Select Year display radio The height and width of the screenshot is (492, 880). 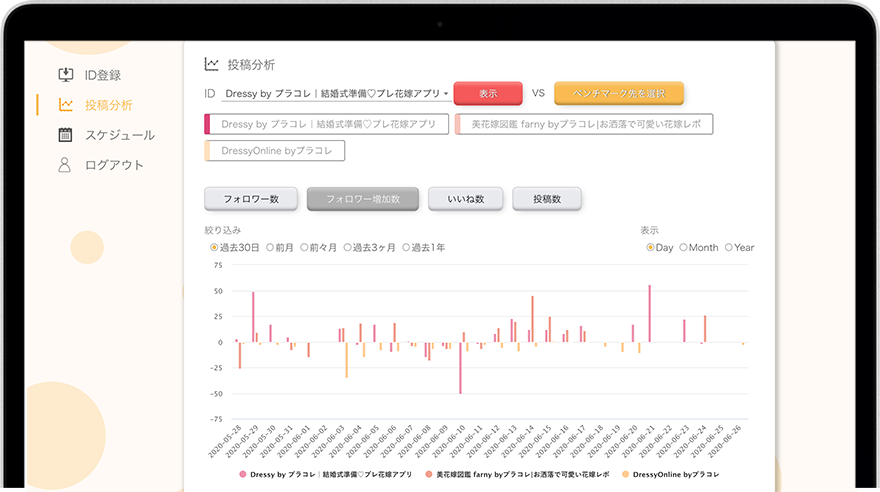728,247
